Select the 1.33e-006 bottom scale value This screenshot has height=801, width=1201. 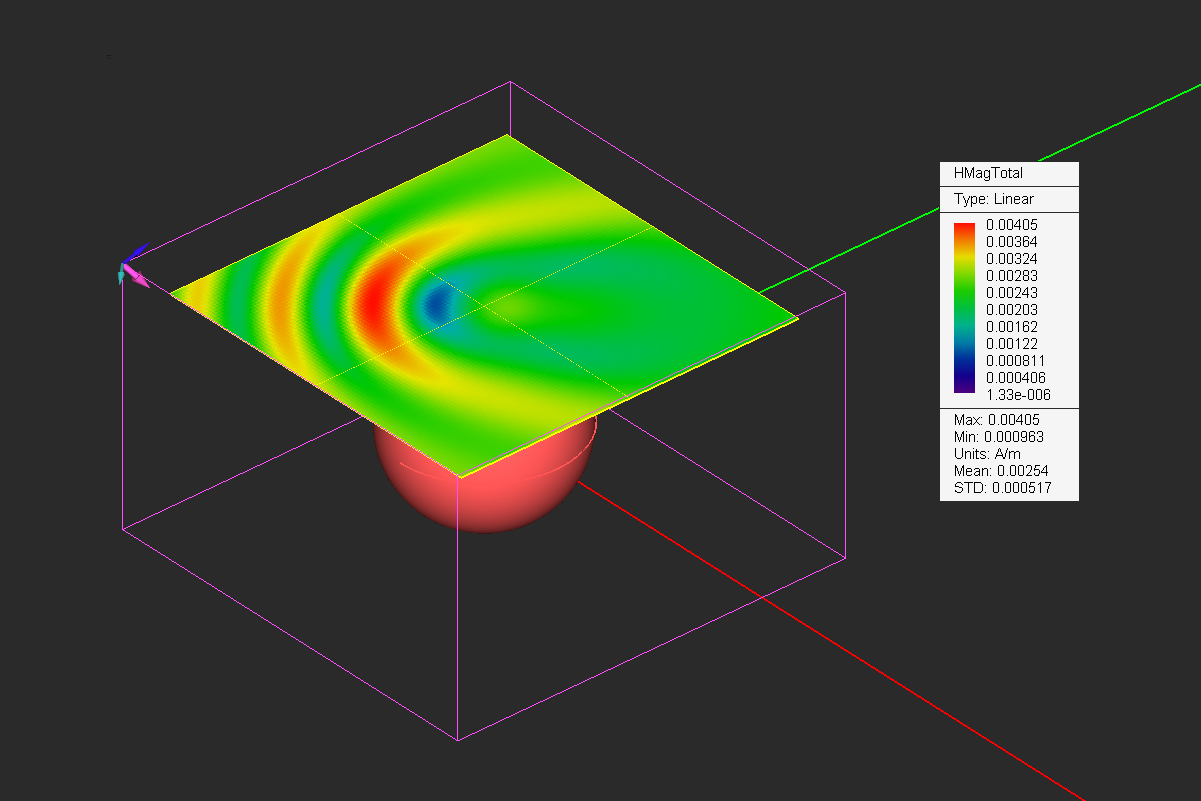(1018, 394)
